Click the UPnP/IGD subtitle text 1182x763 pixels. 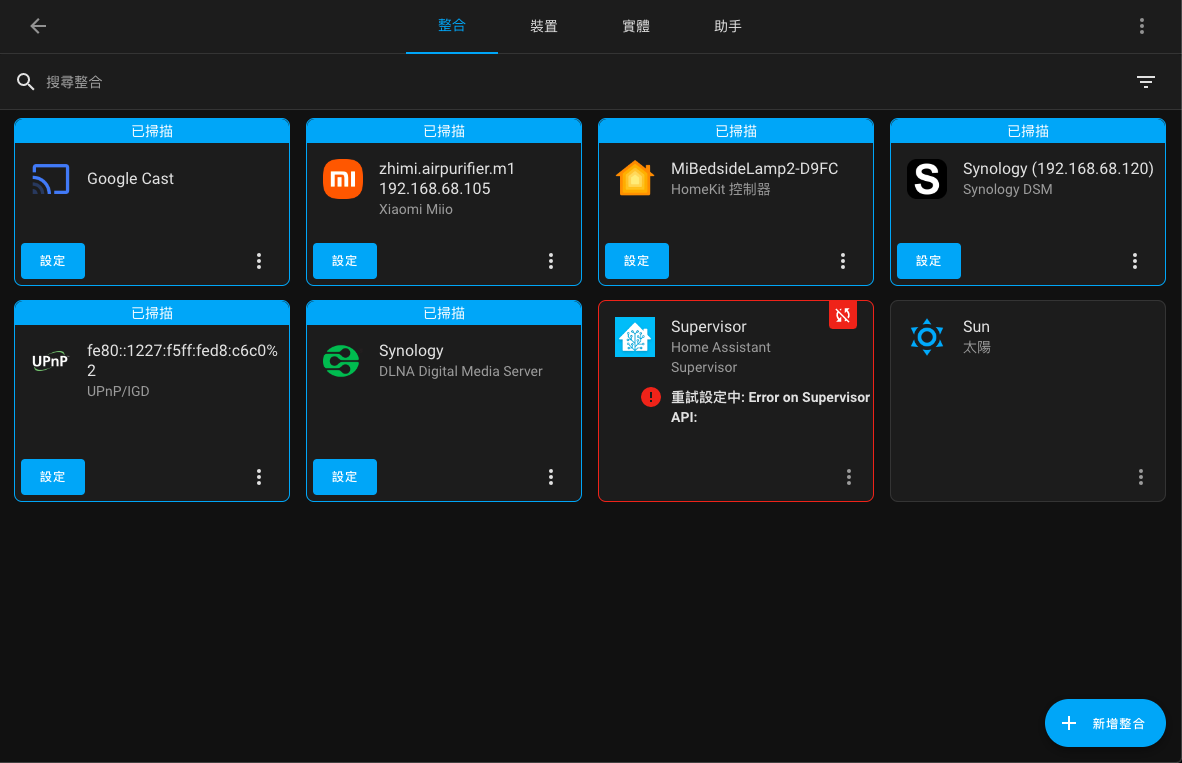(x=118, y=391)
